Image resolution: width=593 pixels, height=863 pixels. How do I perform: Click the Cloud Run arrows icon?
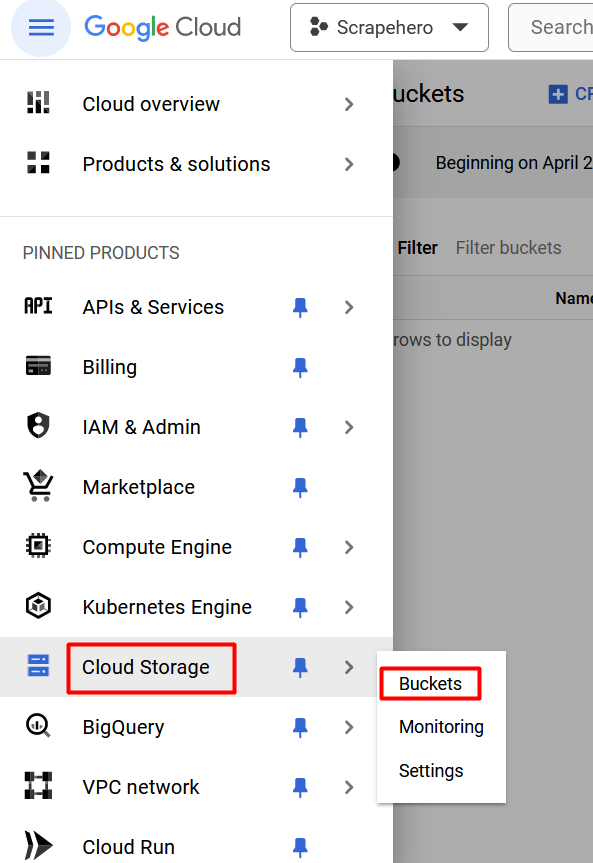click(38, 845)
